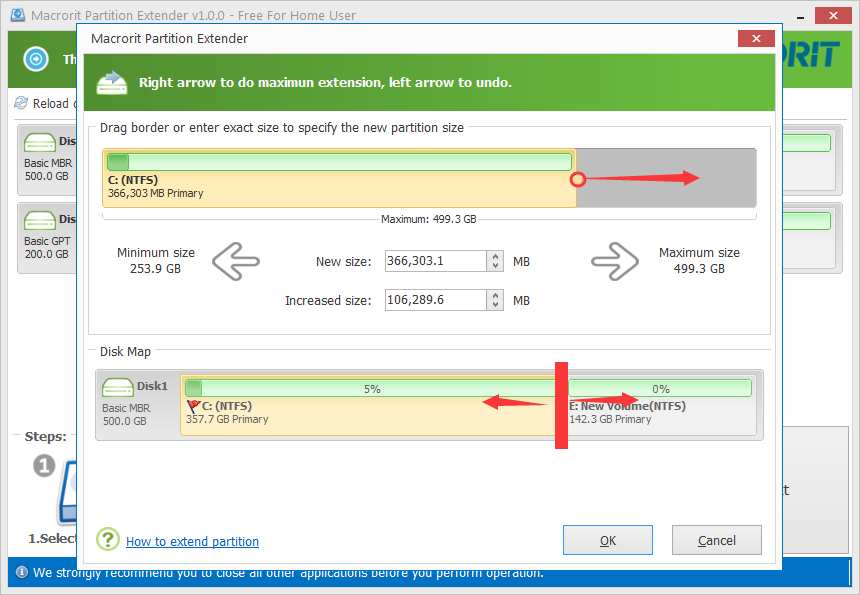The height and width of the screenshot is (595, 860).
Task: Close the Macrorit Partition Extender dialog
Action: point(756,38)
